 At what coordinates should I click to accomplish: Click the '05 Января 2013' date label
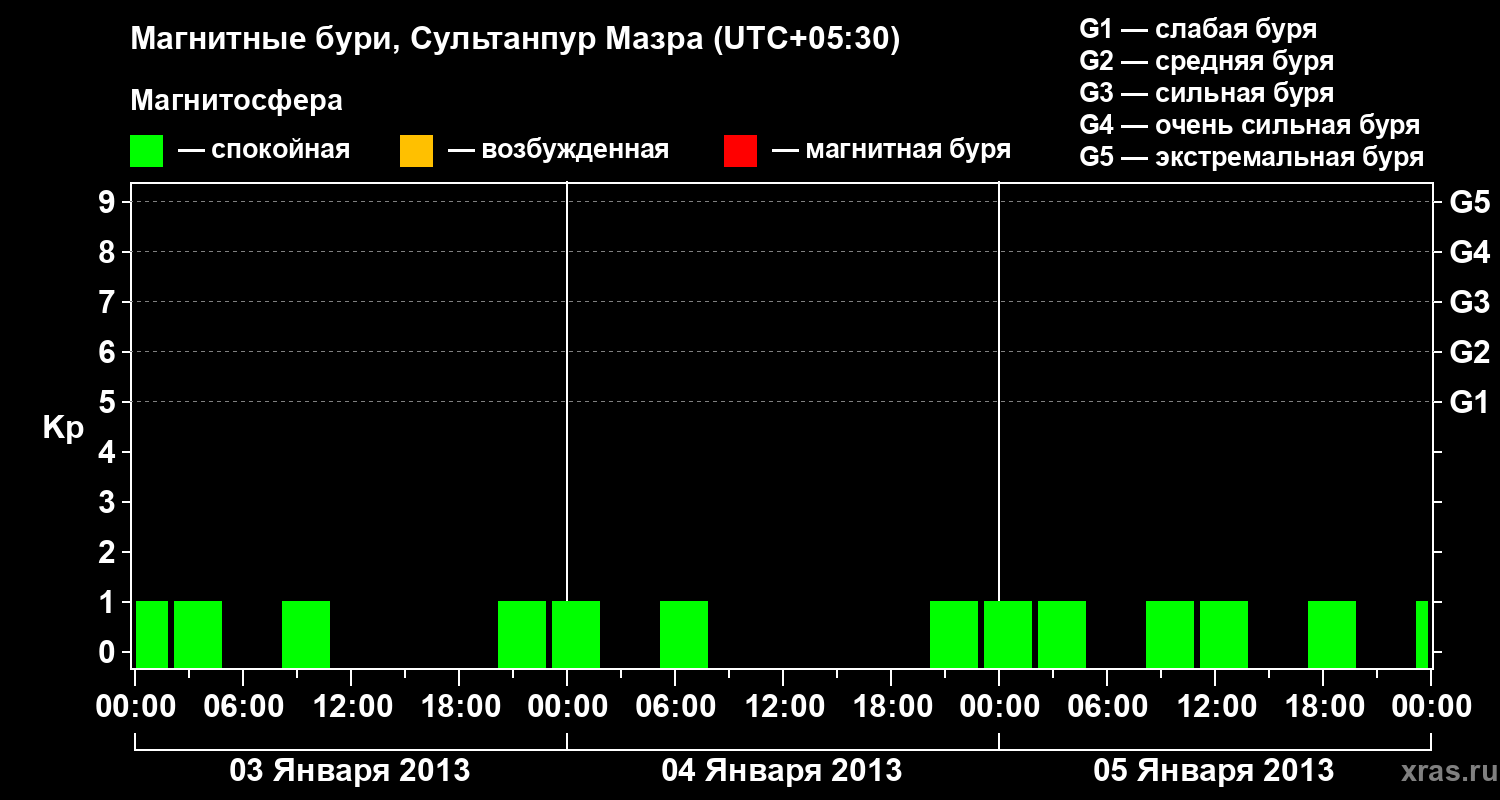1214,770
